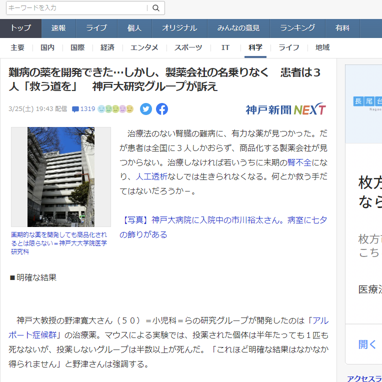Select the IT category
The image size is (382, 382).
coord(225,48)
